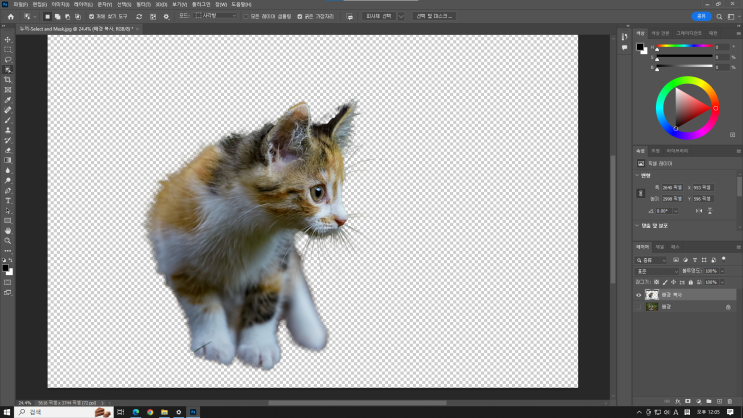743x418 pixels.
Task: Click the hue color wheel ring
Action: [x=686, y=82]
